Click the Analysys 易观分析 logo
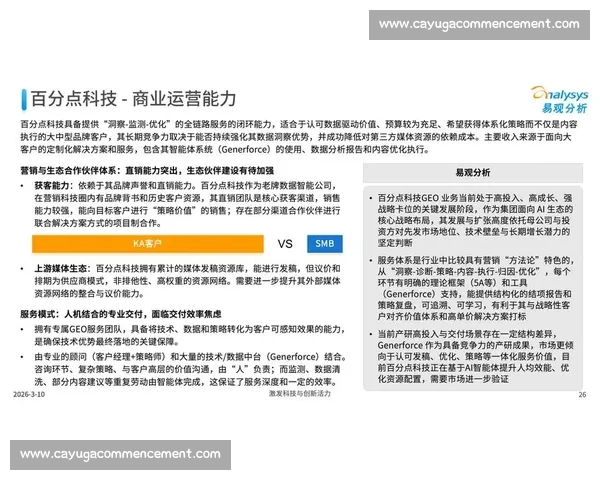600x480 pixels. [x=559, y=100]
